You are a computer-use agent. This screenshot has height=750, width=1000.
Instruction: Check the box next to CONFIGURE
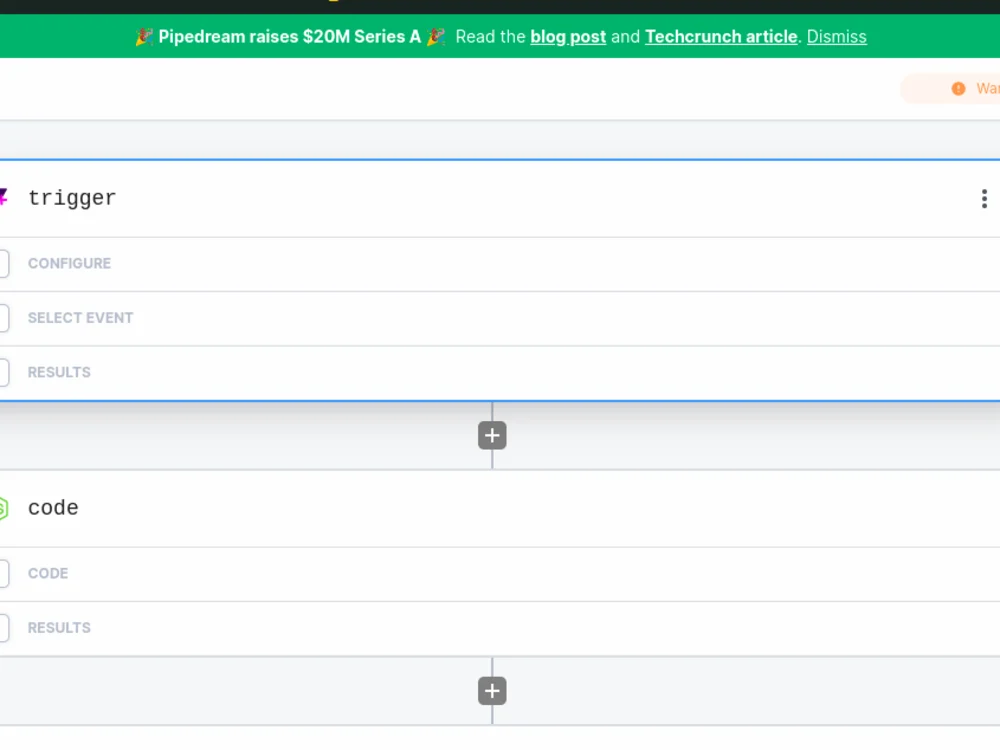(x=2, y=263)
